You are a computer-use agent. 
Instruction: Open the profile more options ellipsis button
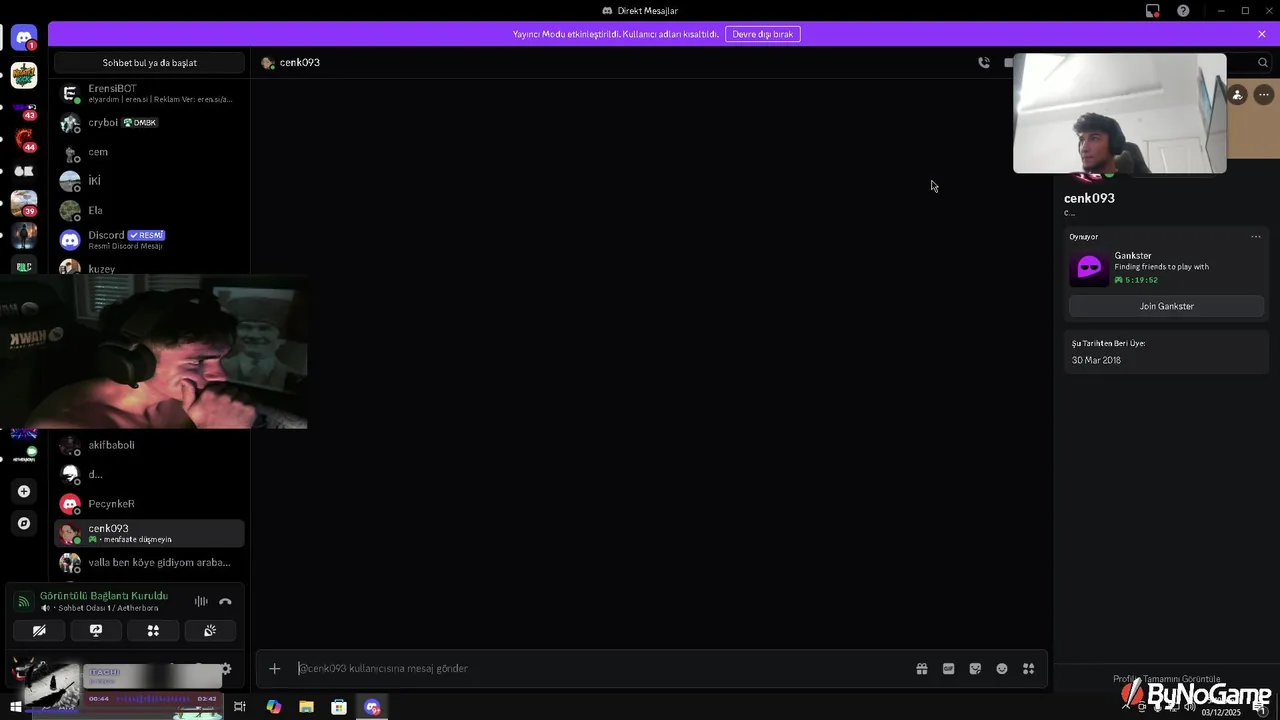(1264, 95)
